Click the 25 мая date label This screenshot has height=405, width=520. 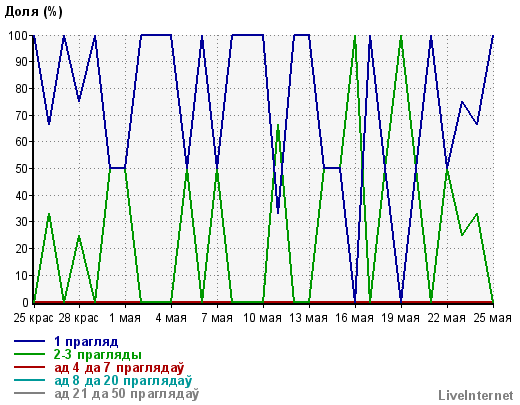[492, 318]
